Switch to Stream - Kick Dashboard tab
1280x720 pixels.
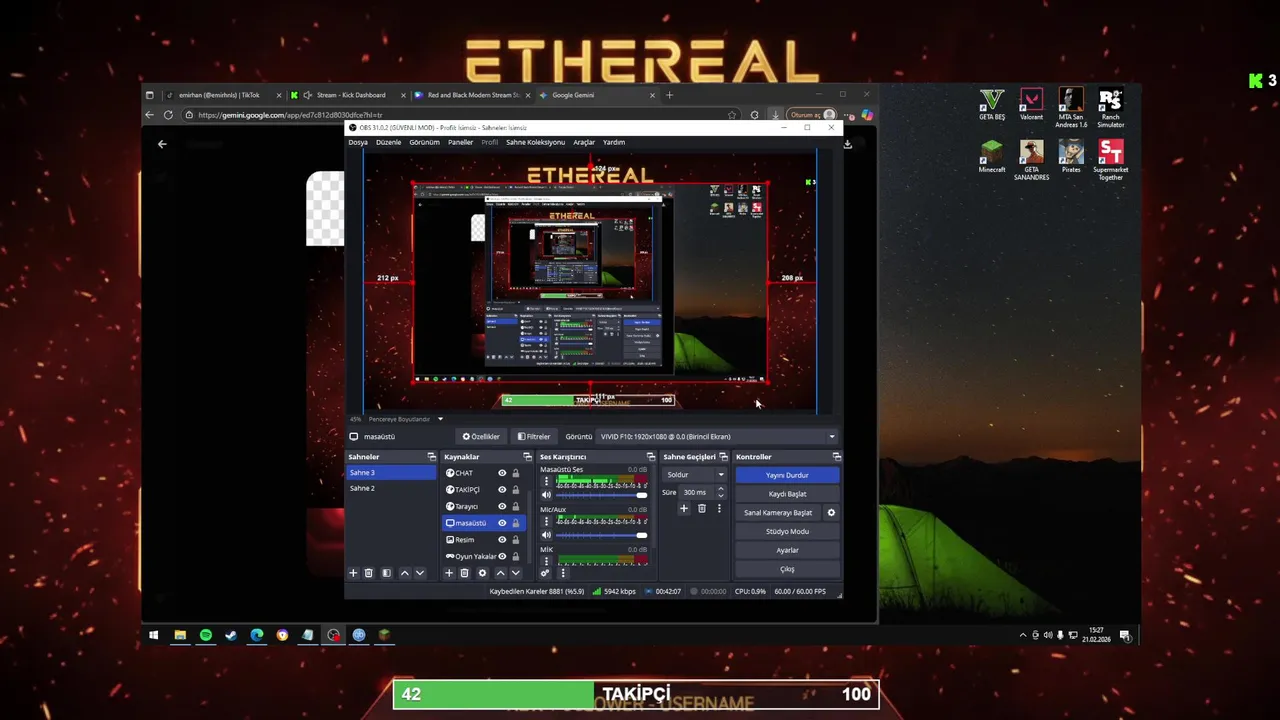[x=348, y=95]
